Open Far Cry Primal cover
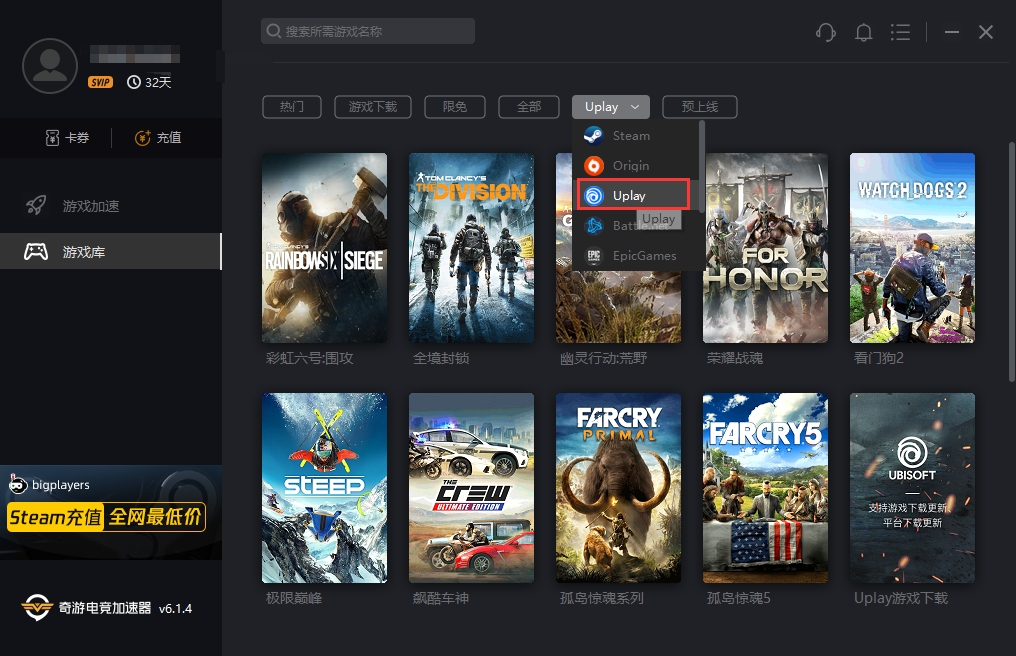 coord(619,487)
